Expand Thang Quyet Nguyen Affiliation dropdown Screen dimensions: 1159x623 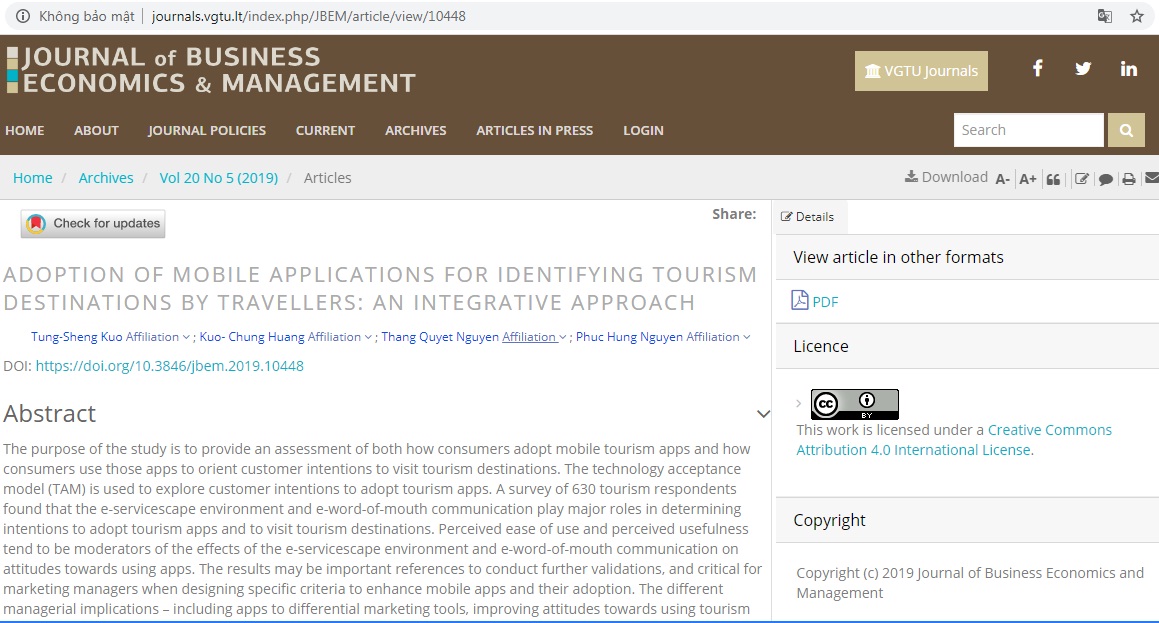tap(534, 337)
